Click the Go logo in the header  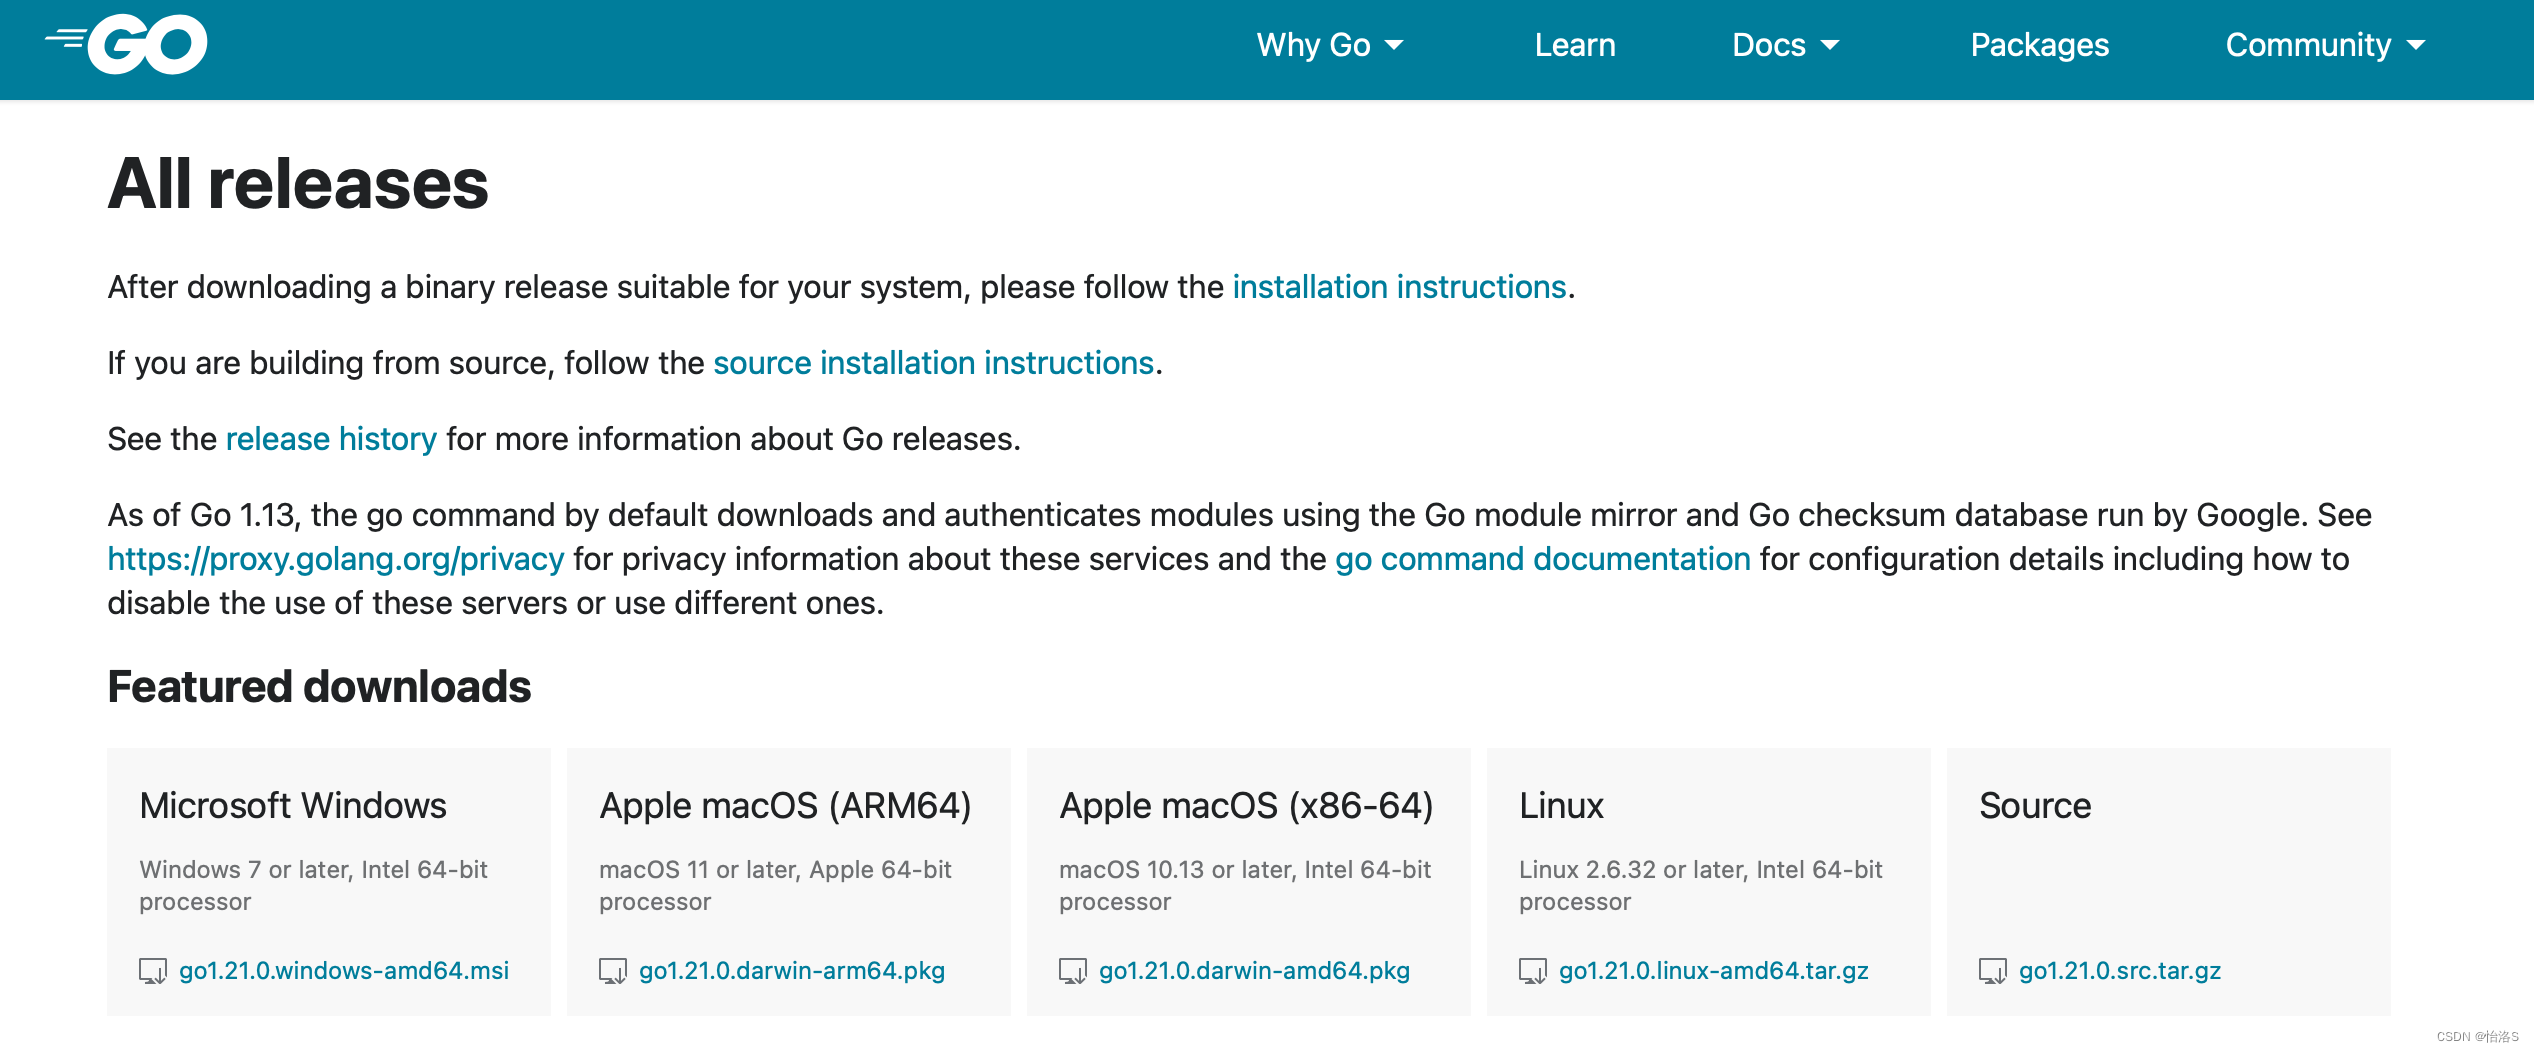126,45
